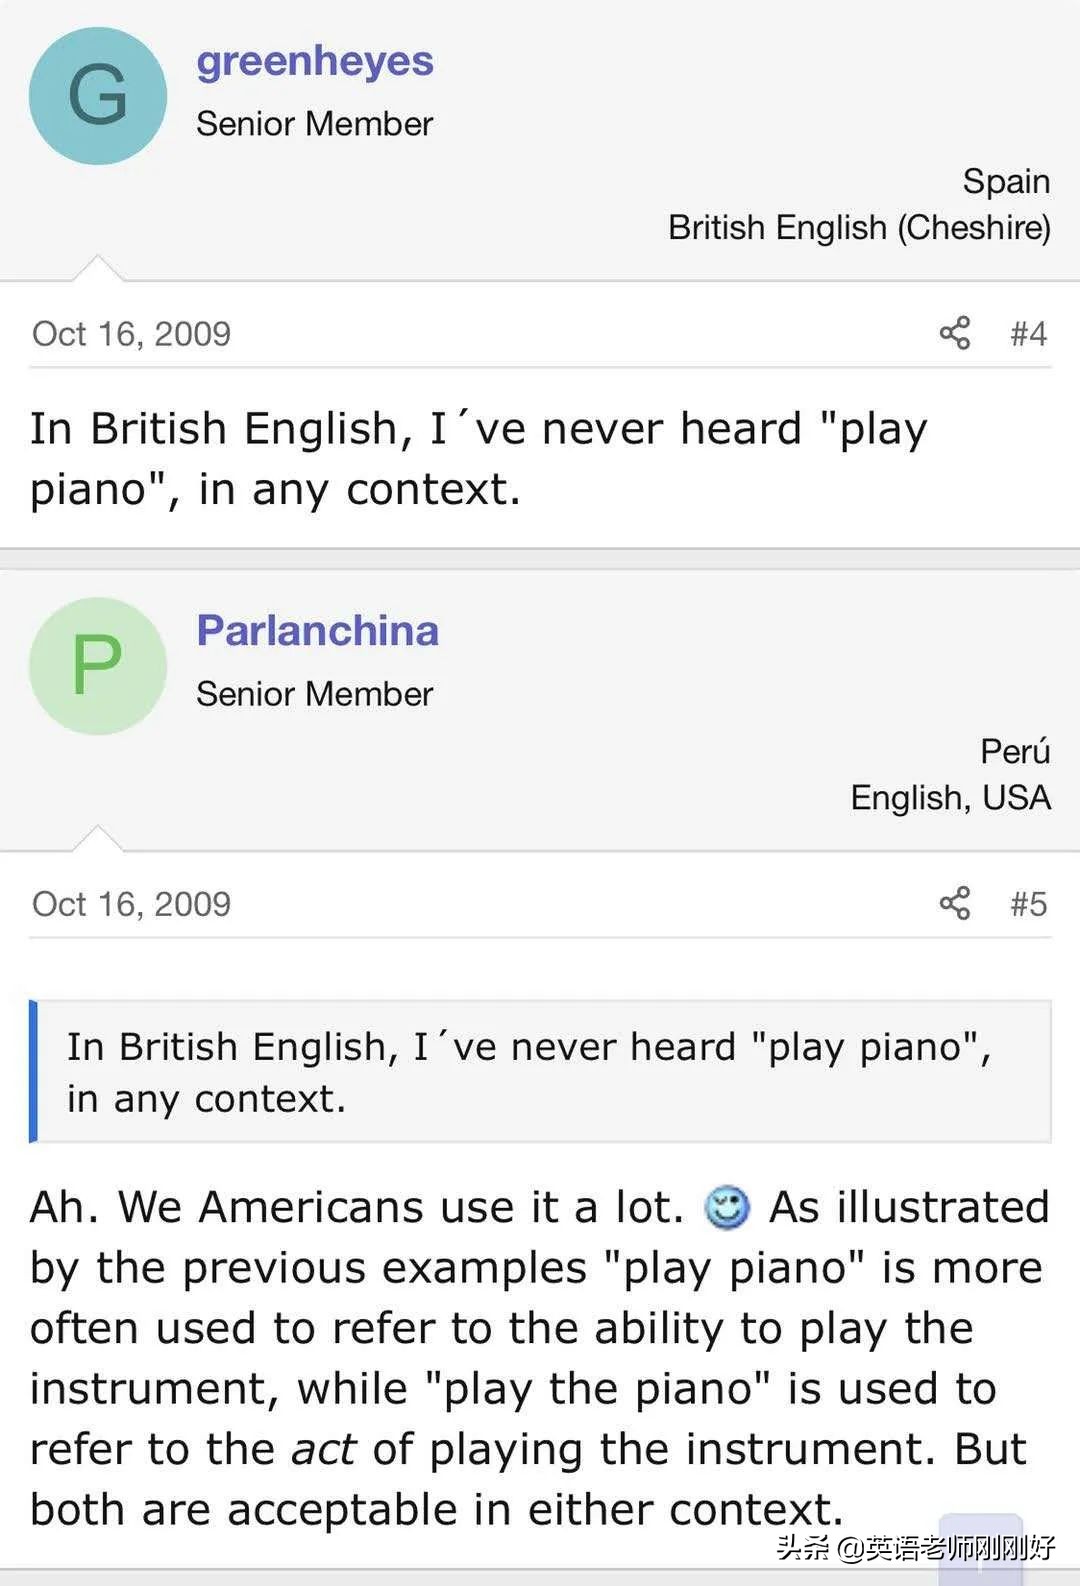1080x1586 pixels.
Task: Open the greenheyes user profile link
Action: point(315,61)
